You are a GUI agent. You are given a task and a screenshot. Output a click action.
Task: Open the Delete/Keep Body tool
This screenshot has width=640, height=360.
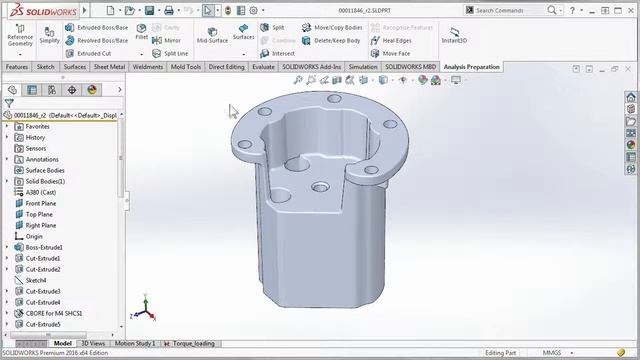pos(331,40)
